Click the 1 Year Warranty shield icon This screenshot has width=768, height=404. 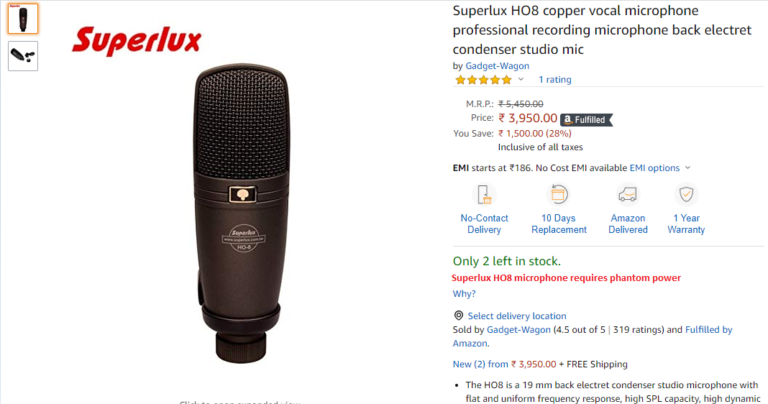coord(687,194)
